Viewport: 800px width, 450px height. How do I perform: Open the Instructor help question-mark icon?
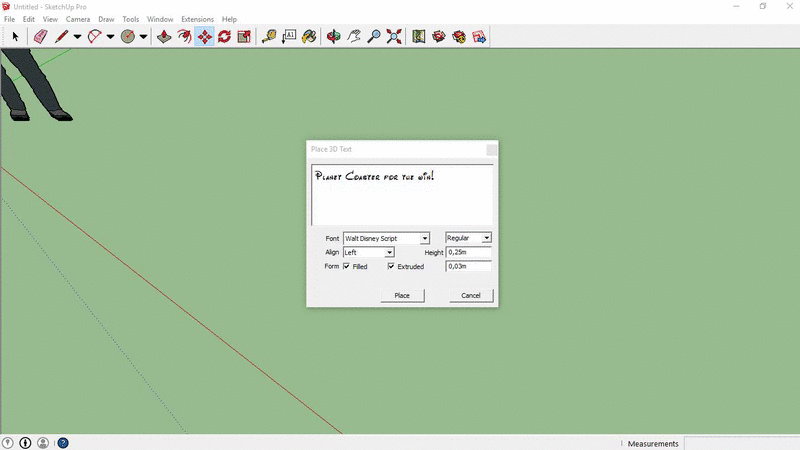(x=63, y=443)
